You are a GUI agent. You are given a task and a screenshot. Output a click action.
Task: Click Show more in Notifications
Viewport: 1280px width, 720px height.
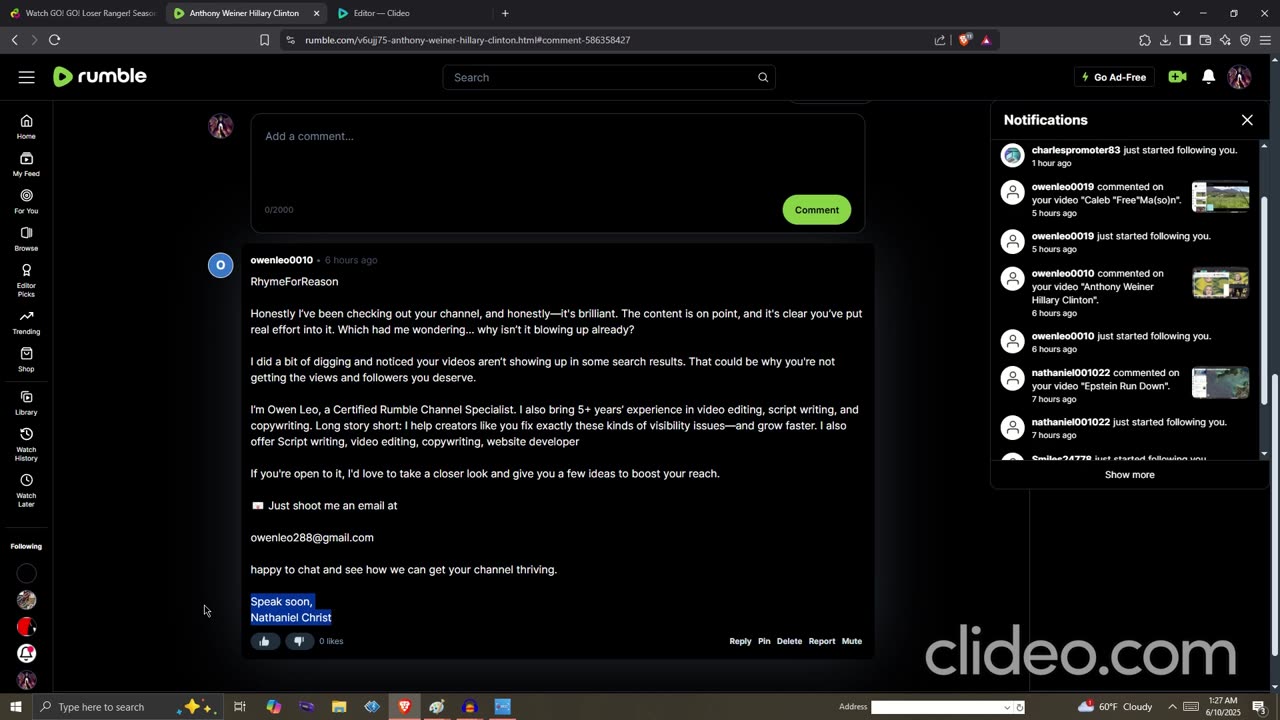1130,475
